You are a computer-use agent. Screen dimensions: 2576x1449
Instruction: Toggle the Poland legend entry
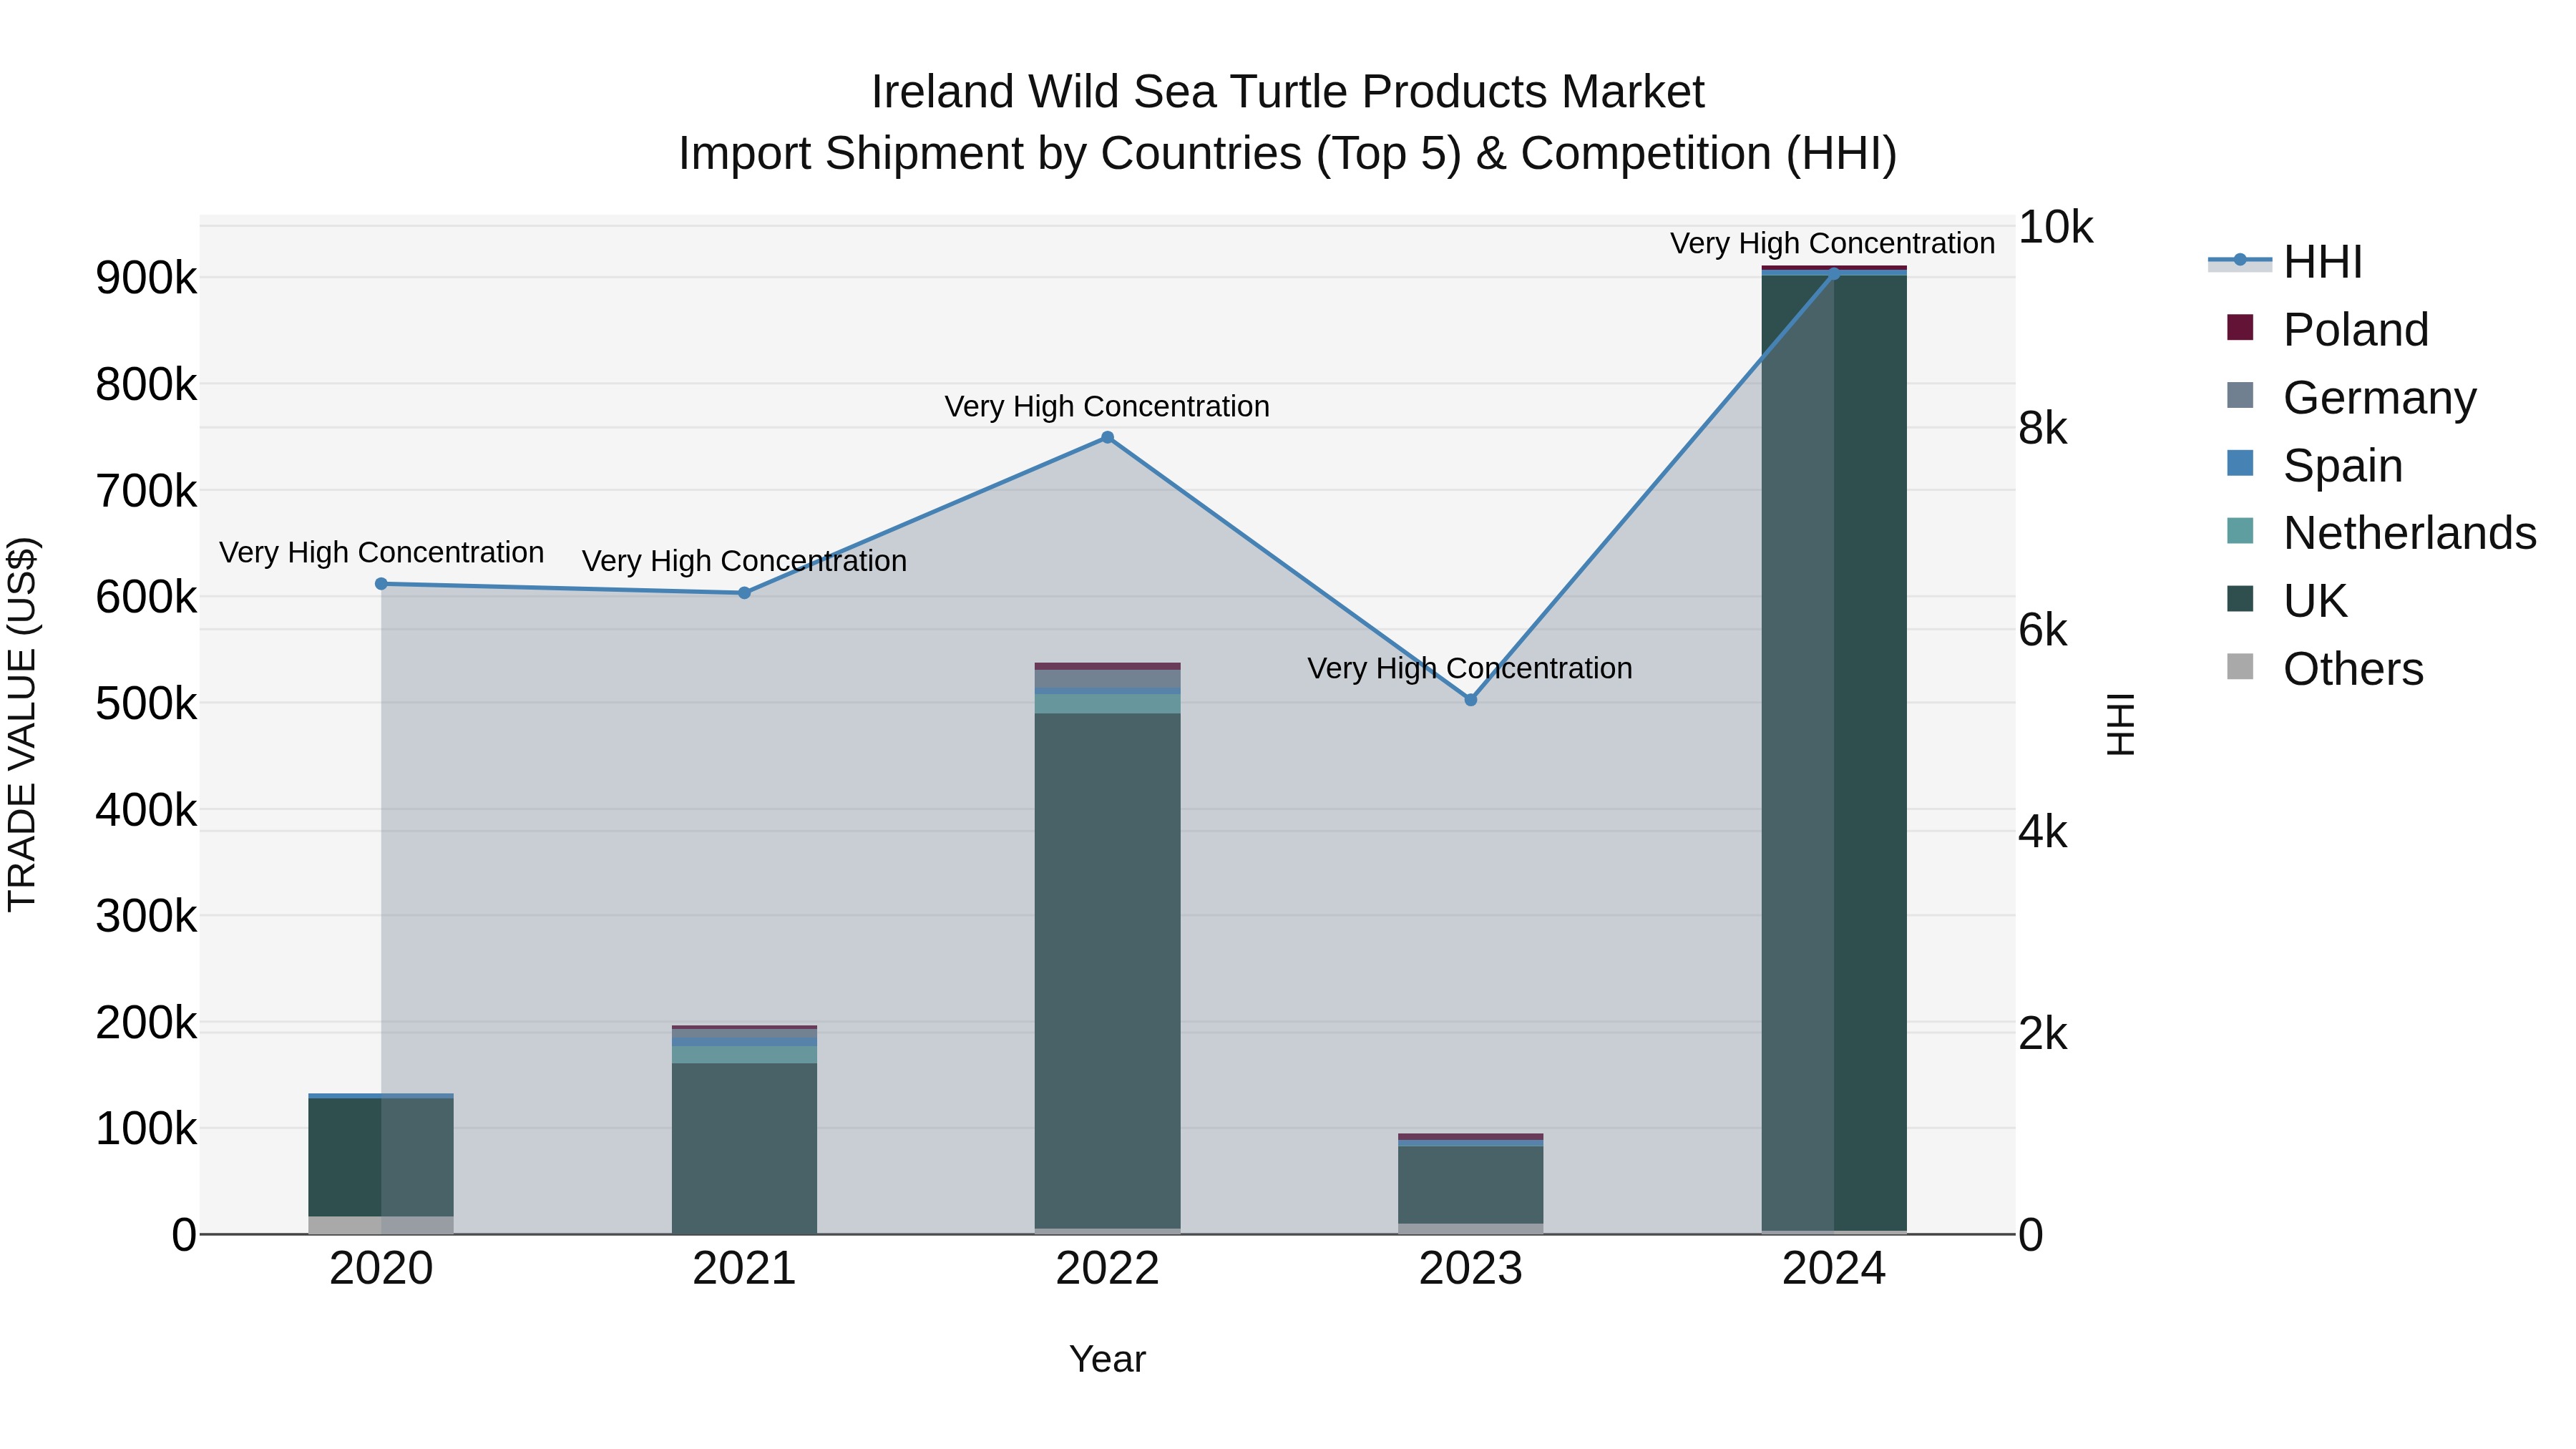(x=2327, y=330)
